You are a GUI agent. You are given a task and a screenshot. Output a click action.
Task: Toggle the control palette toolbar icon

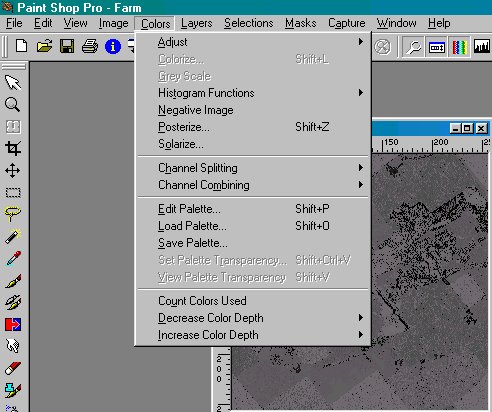(437, 47)
